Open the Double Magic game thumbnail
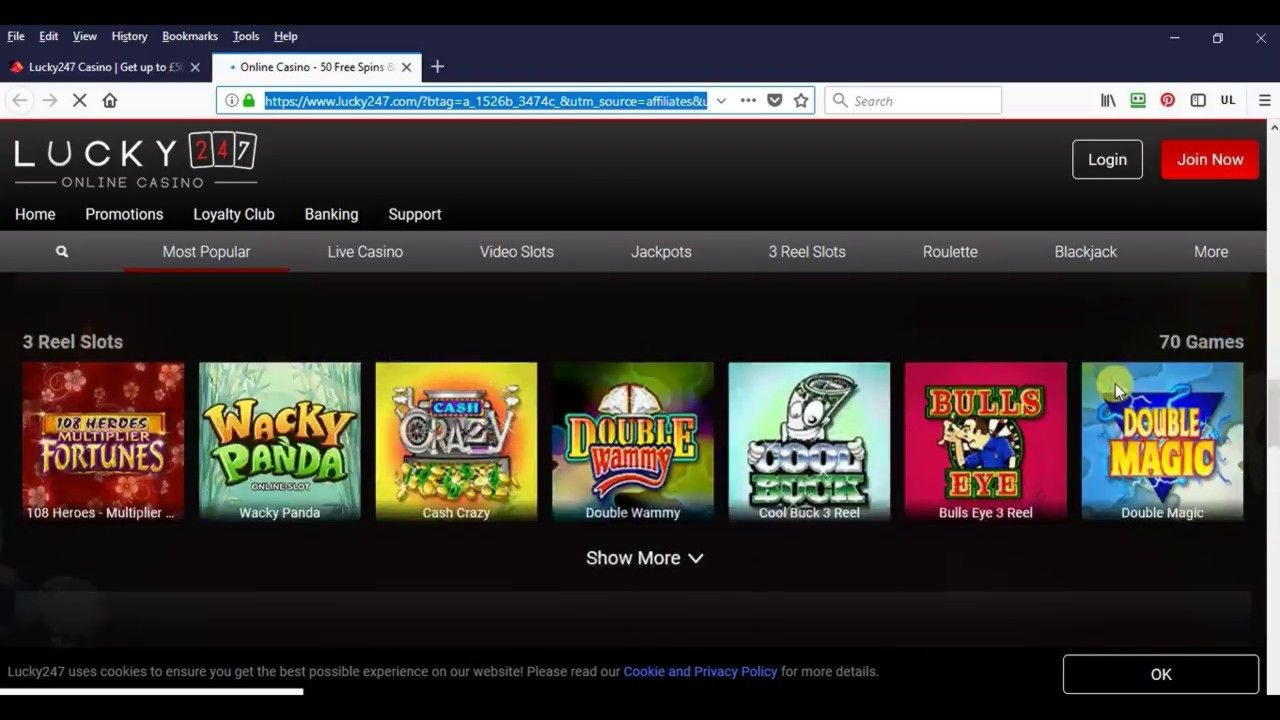 [x=1162, y=442]
